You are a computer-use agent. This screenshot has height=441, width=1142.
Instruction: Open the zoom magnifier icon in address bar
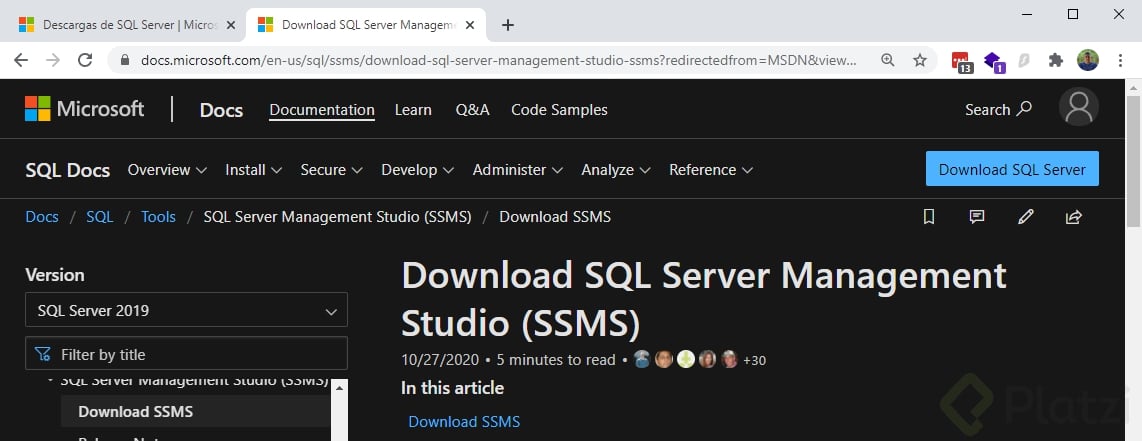(887, 60)
